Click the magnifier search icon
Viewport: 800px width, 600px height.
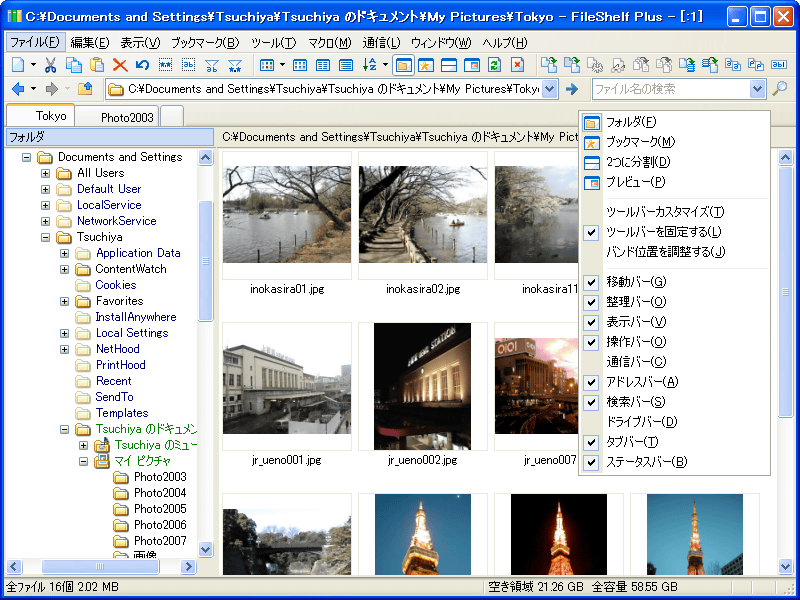click(779, 89)
